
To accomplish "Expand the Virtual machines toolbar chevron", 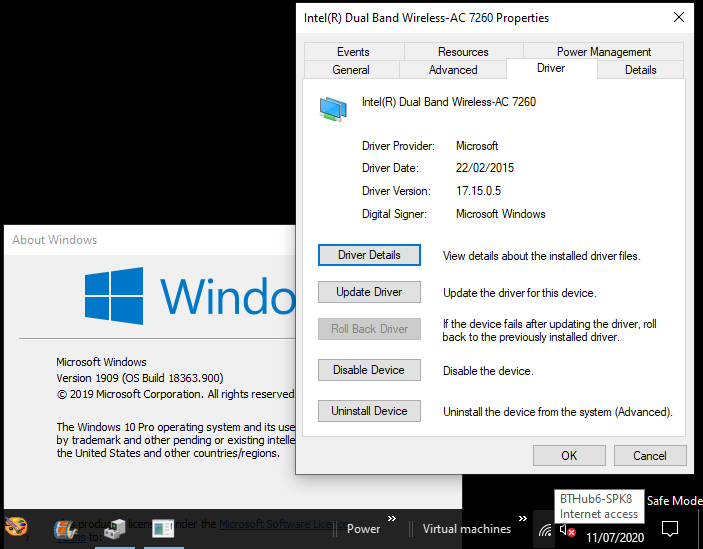I will 523,519.
